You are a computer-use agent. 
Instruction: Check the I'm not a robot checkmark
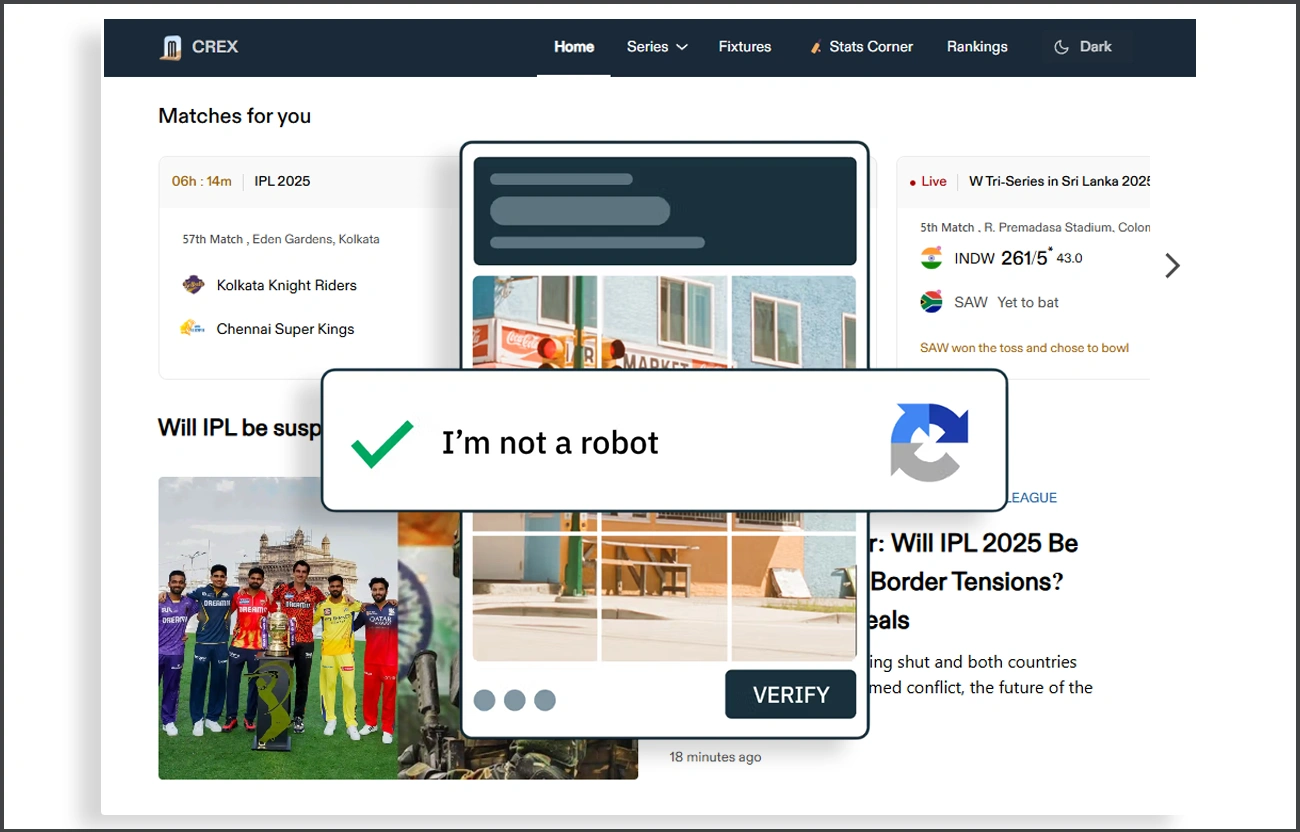pyautogui.click(x=382, y=443)
